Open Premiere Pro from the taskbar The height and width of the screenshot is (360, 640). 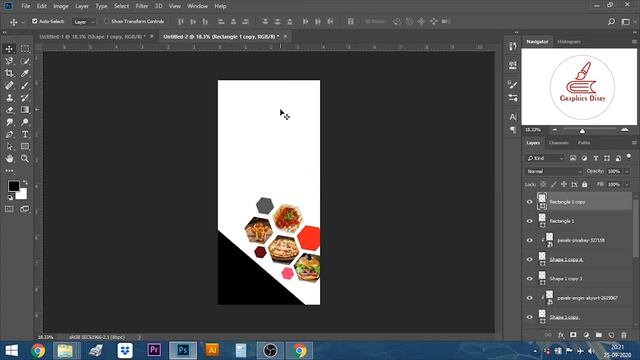pyautogui.click(x=154, y=351)
